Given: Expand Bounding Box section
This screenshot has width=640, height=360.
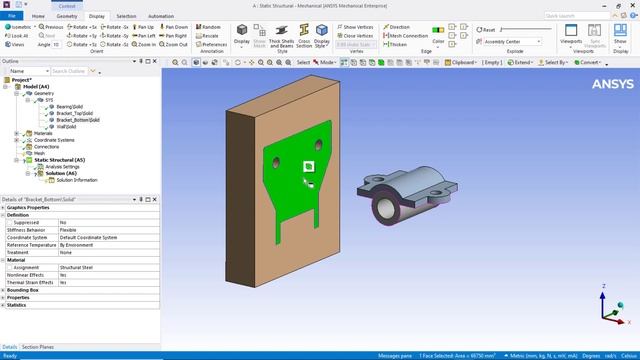Looking at the screenshot, I should [3, 290].
